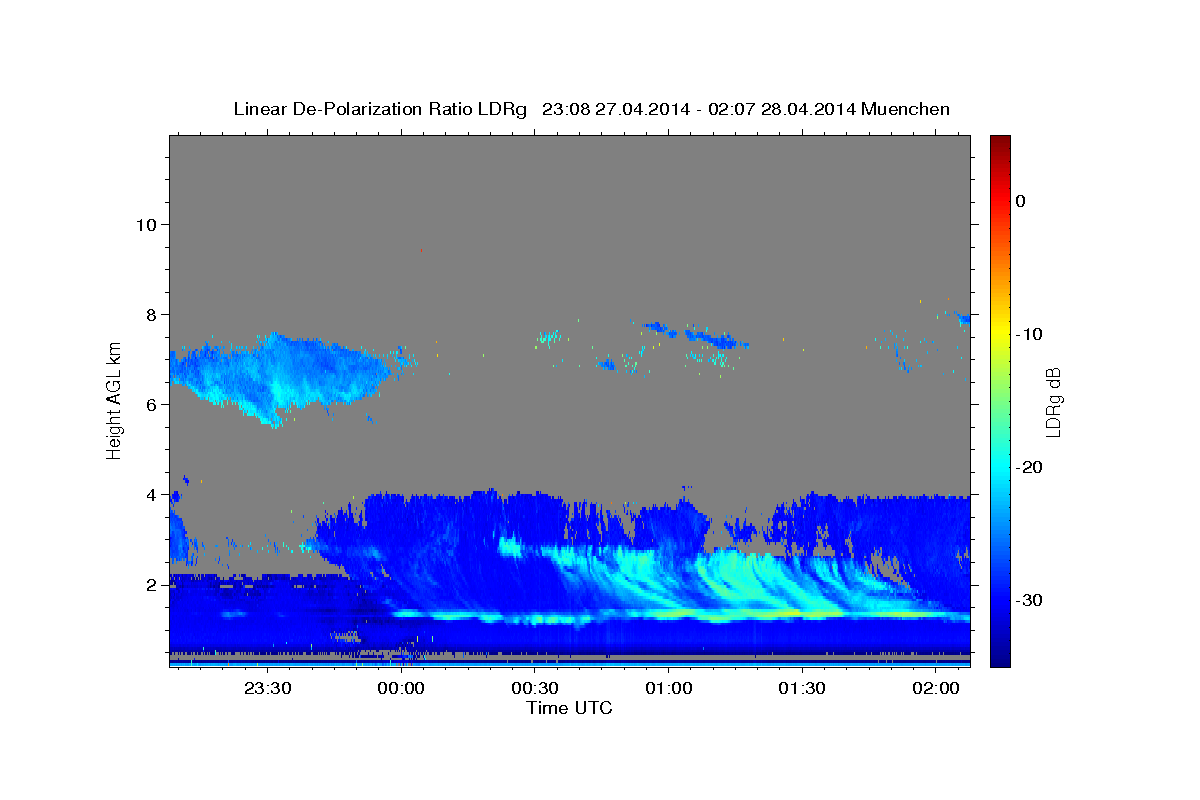
Task: Click the height tick label 6
Action: [x=150, y=404]
